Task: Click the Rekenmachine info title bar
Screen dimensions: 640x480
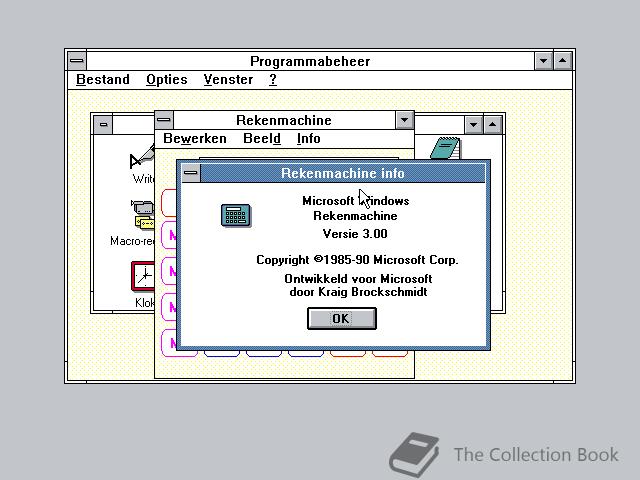Action: 343,173
